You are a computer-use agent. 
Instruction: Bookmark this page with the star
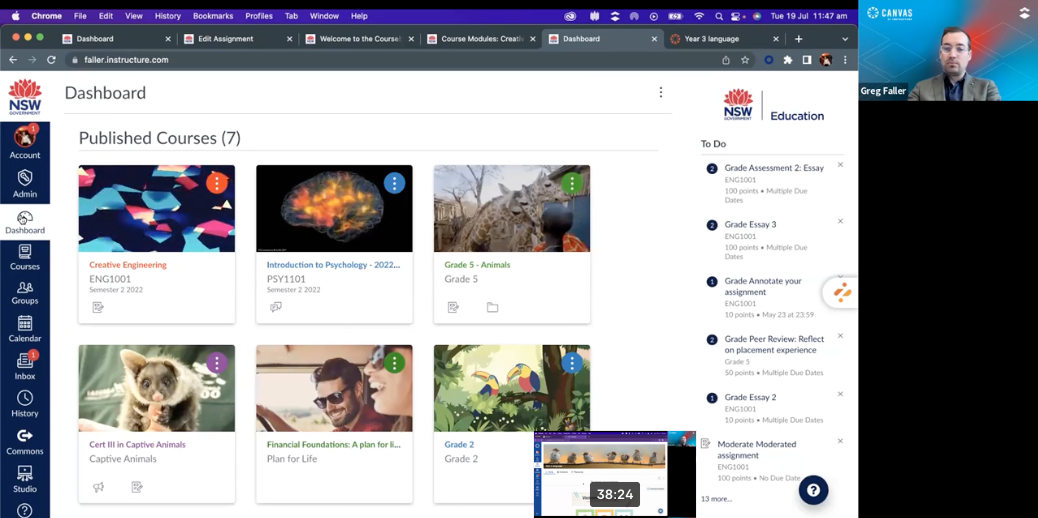coord(745,60)
